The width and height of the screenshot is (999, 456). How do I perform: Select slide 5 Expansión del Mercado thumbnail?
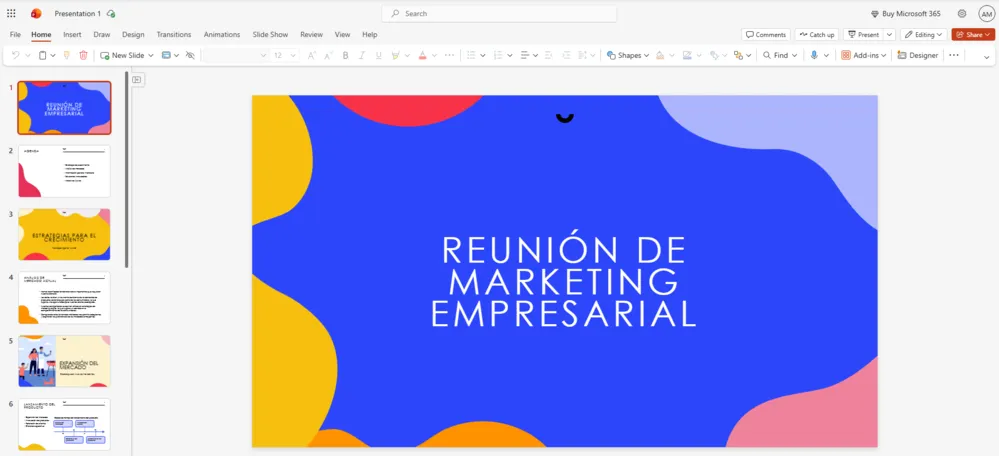pos(64,361)
